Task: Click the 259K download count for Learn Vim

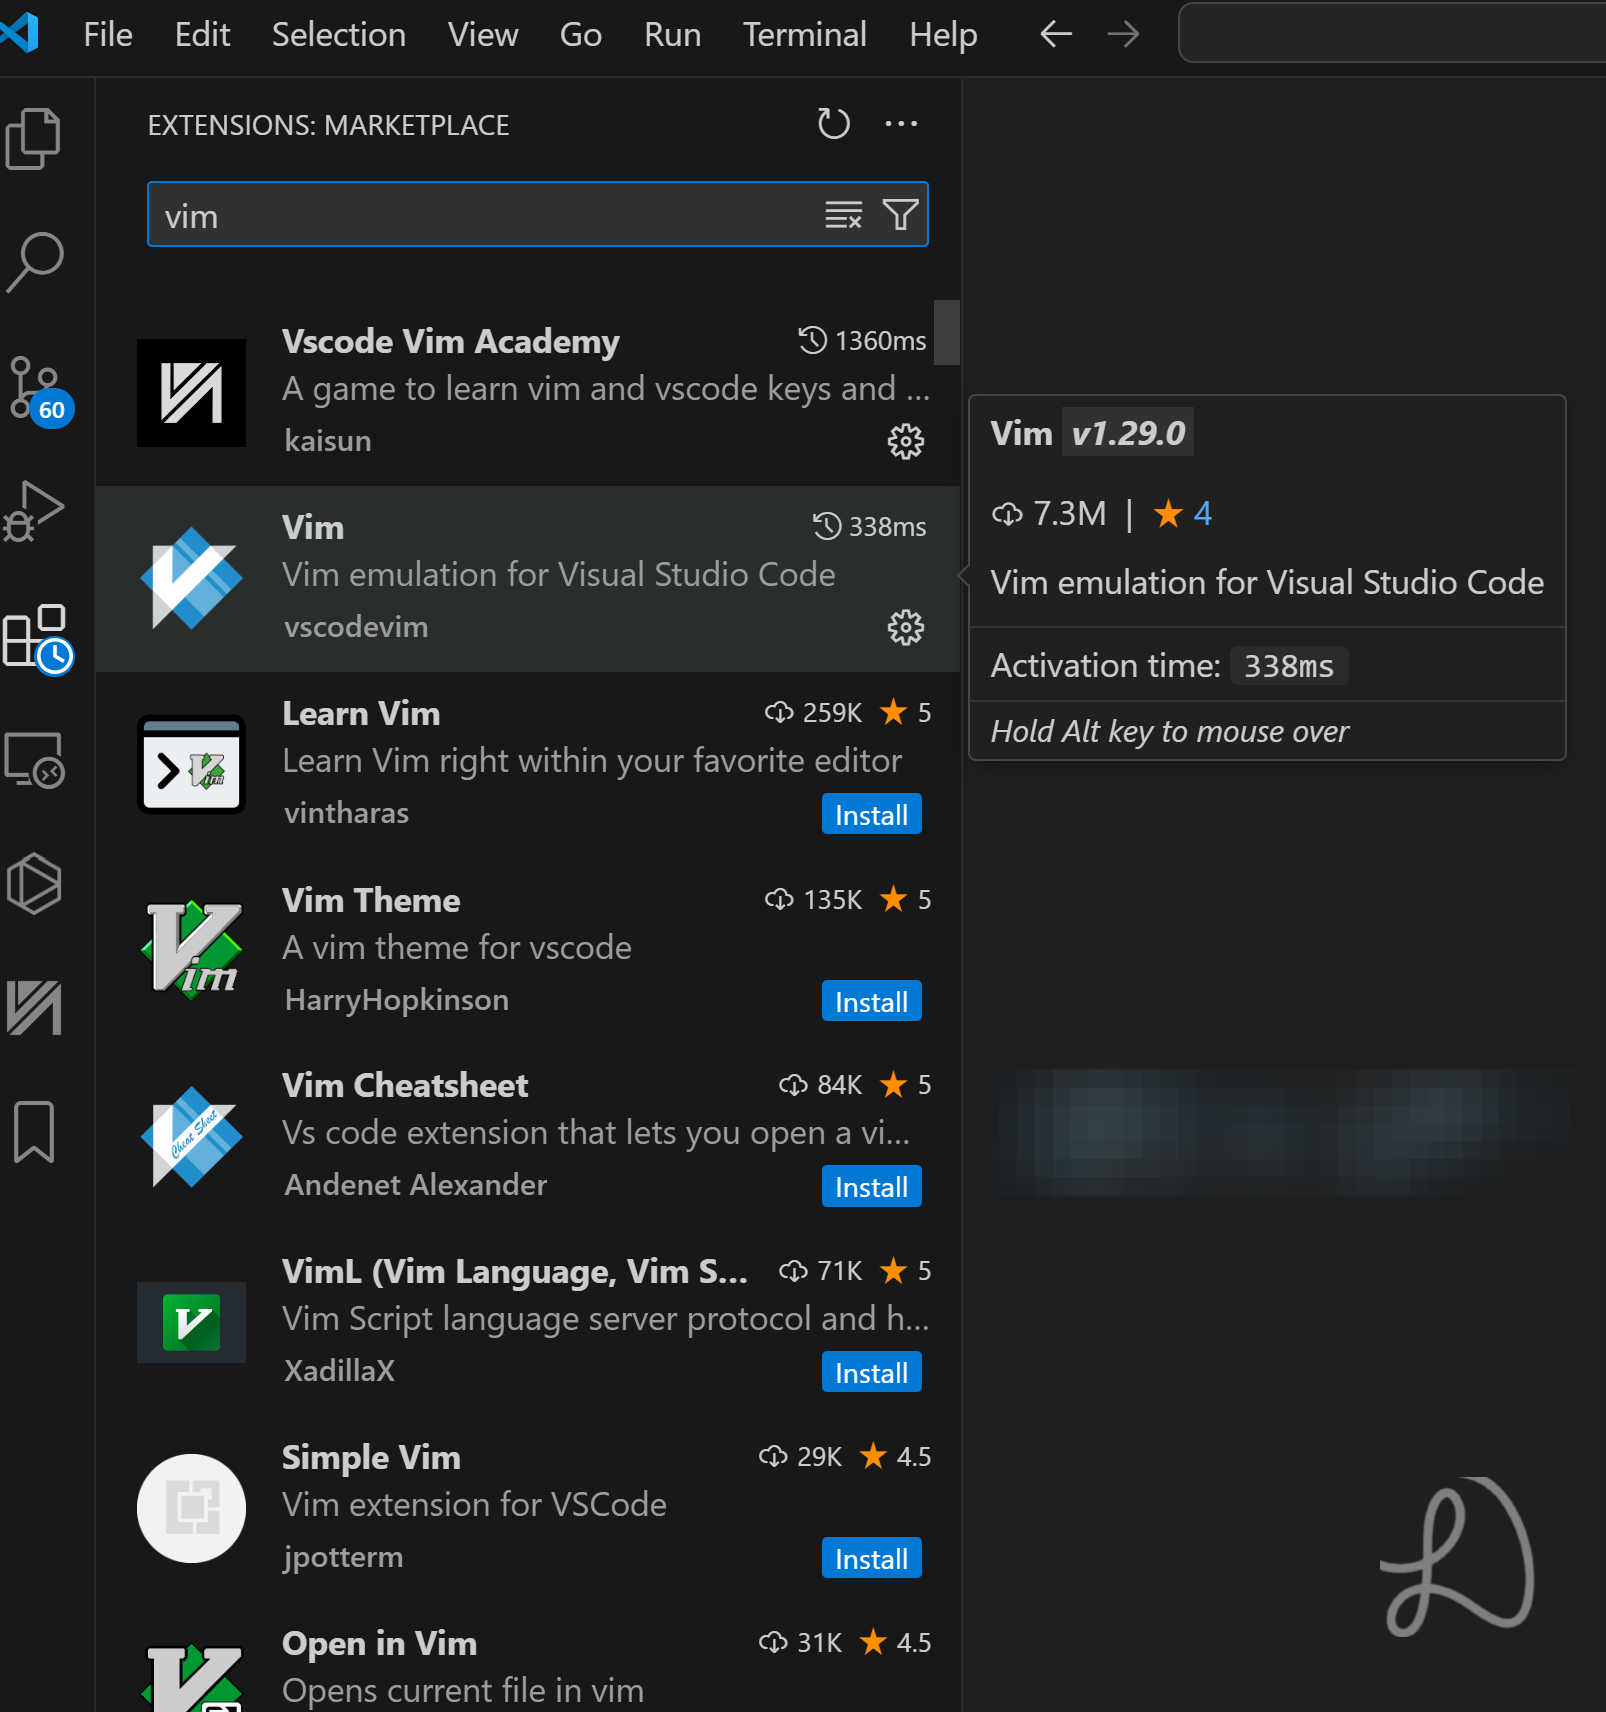Action: tap(813, 713)
